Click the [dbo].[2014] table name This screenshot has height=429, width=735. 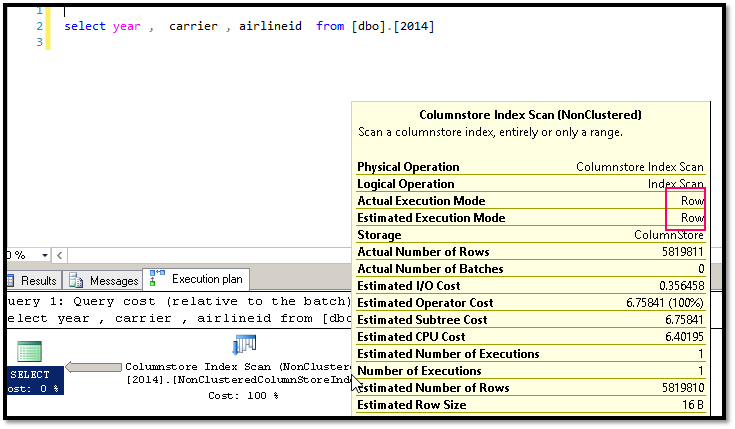[393, 26]
